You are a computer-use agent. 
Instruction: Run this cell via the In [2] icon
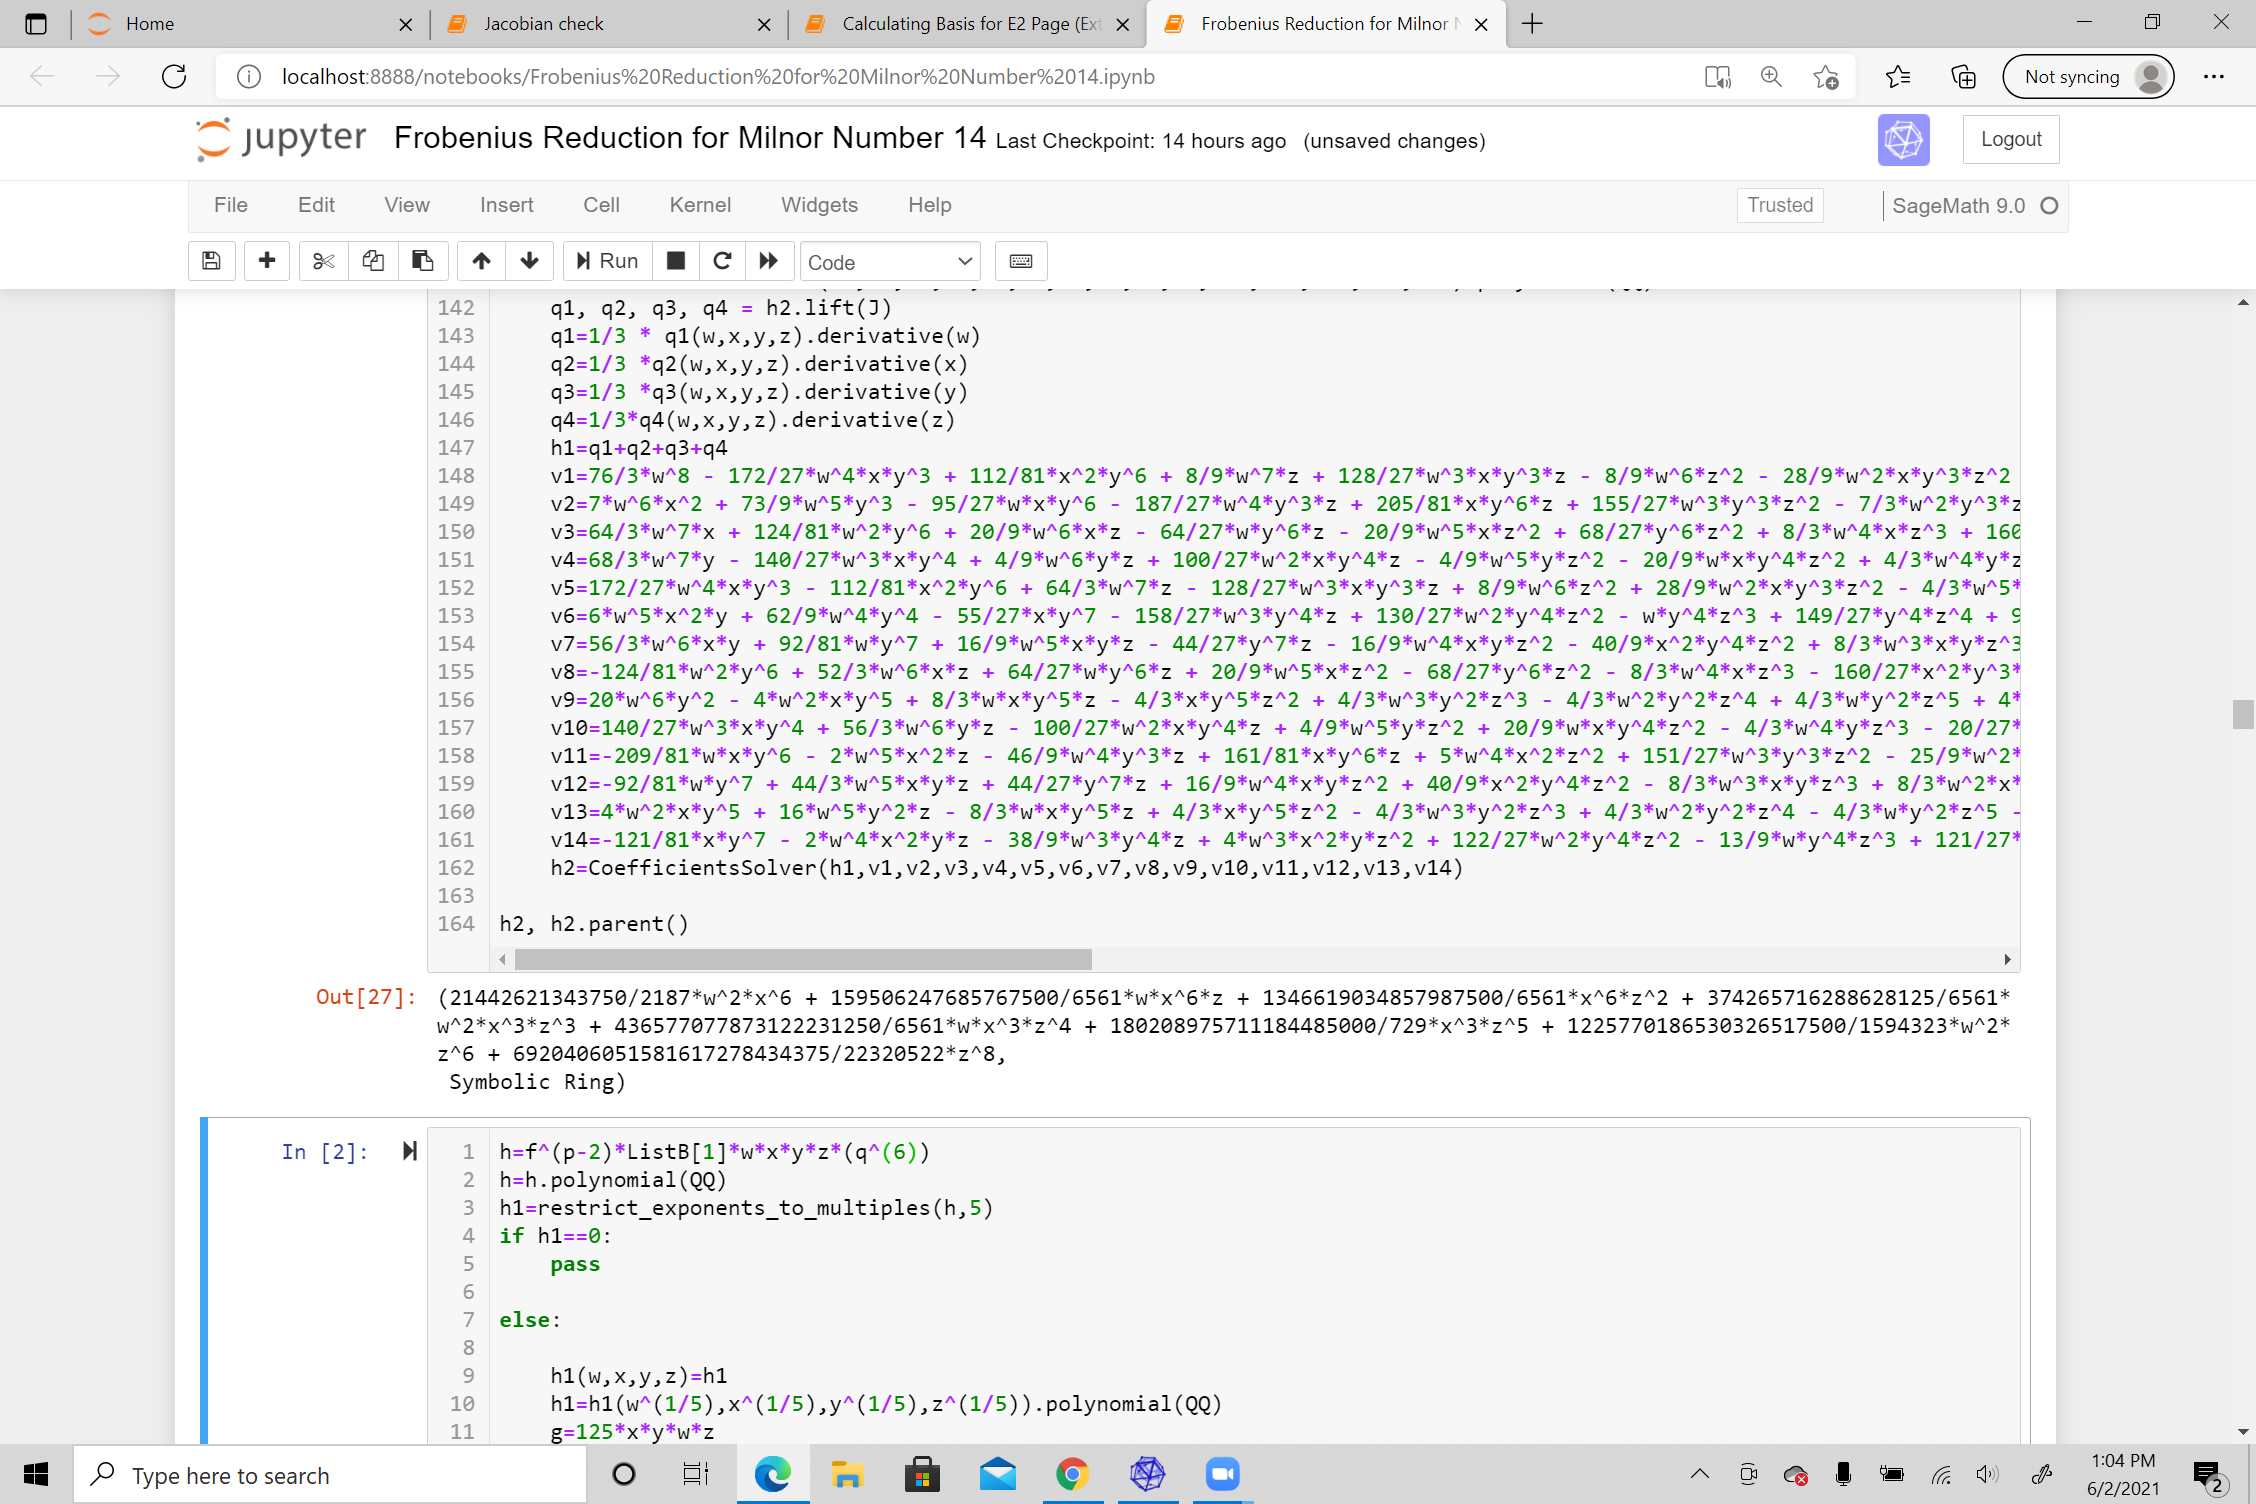click(x=409, y=1151)
